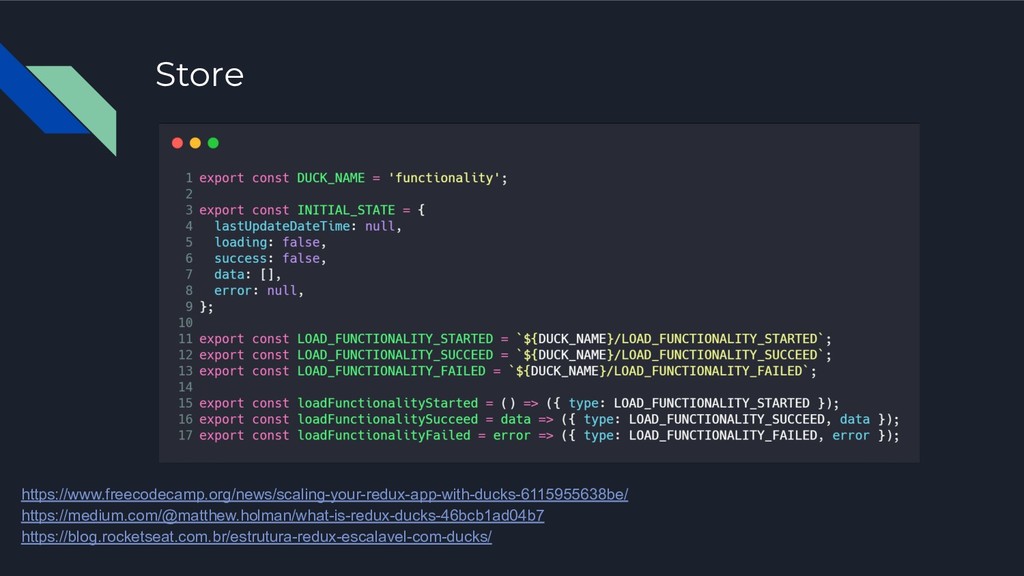
Task: Click the yellow minimize dot on code window
Action: pyautogui.click(x=195, y=143)
